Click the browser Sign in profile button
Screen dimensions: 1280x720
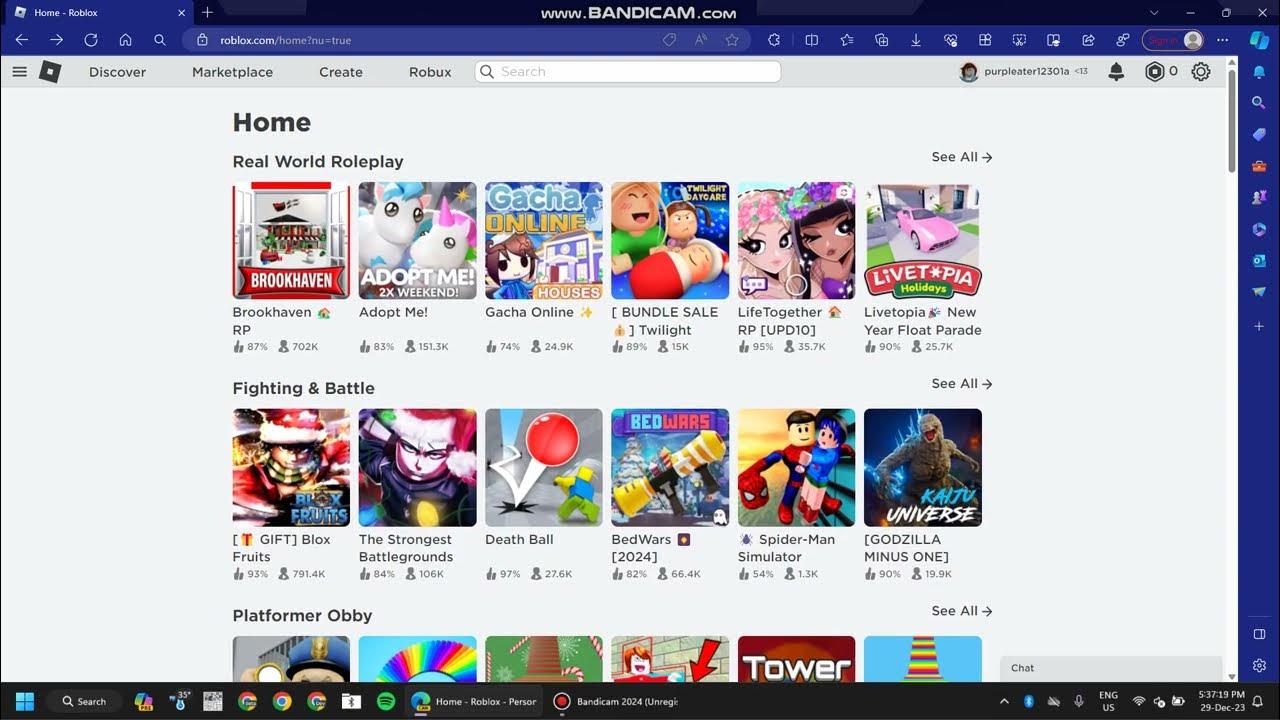tap(1173, 40)
